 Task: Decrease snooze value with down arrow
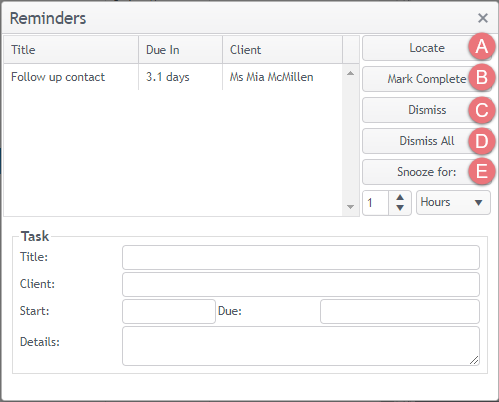[400, 208]
